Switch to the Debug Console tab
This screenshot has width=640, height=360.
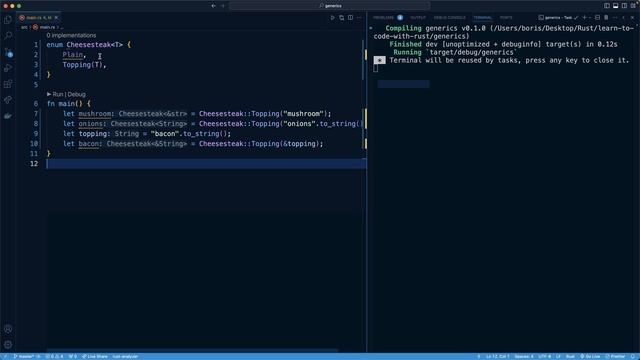point(449,18)
